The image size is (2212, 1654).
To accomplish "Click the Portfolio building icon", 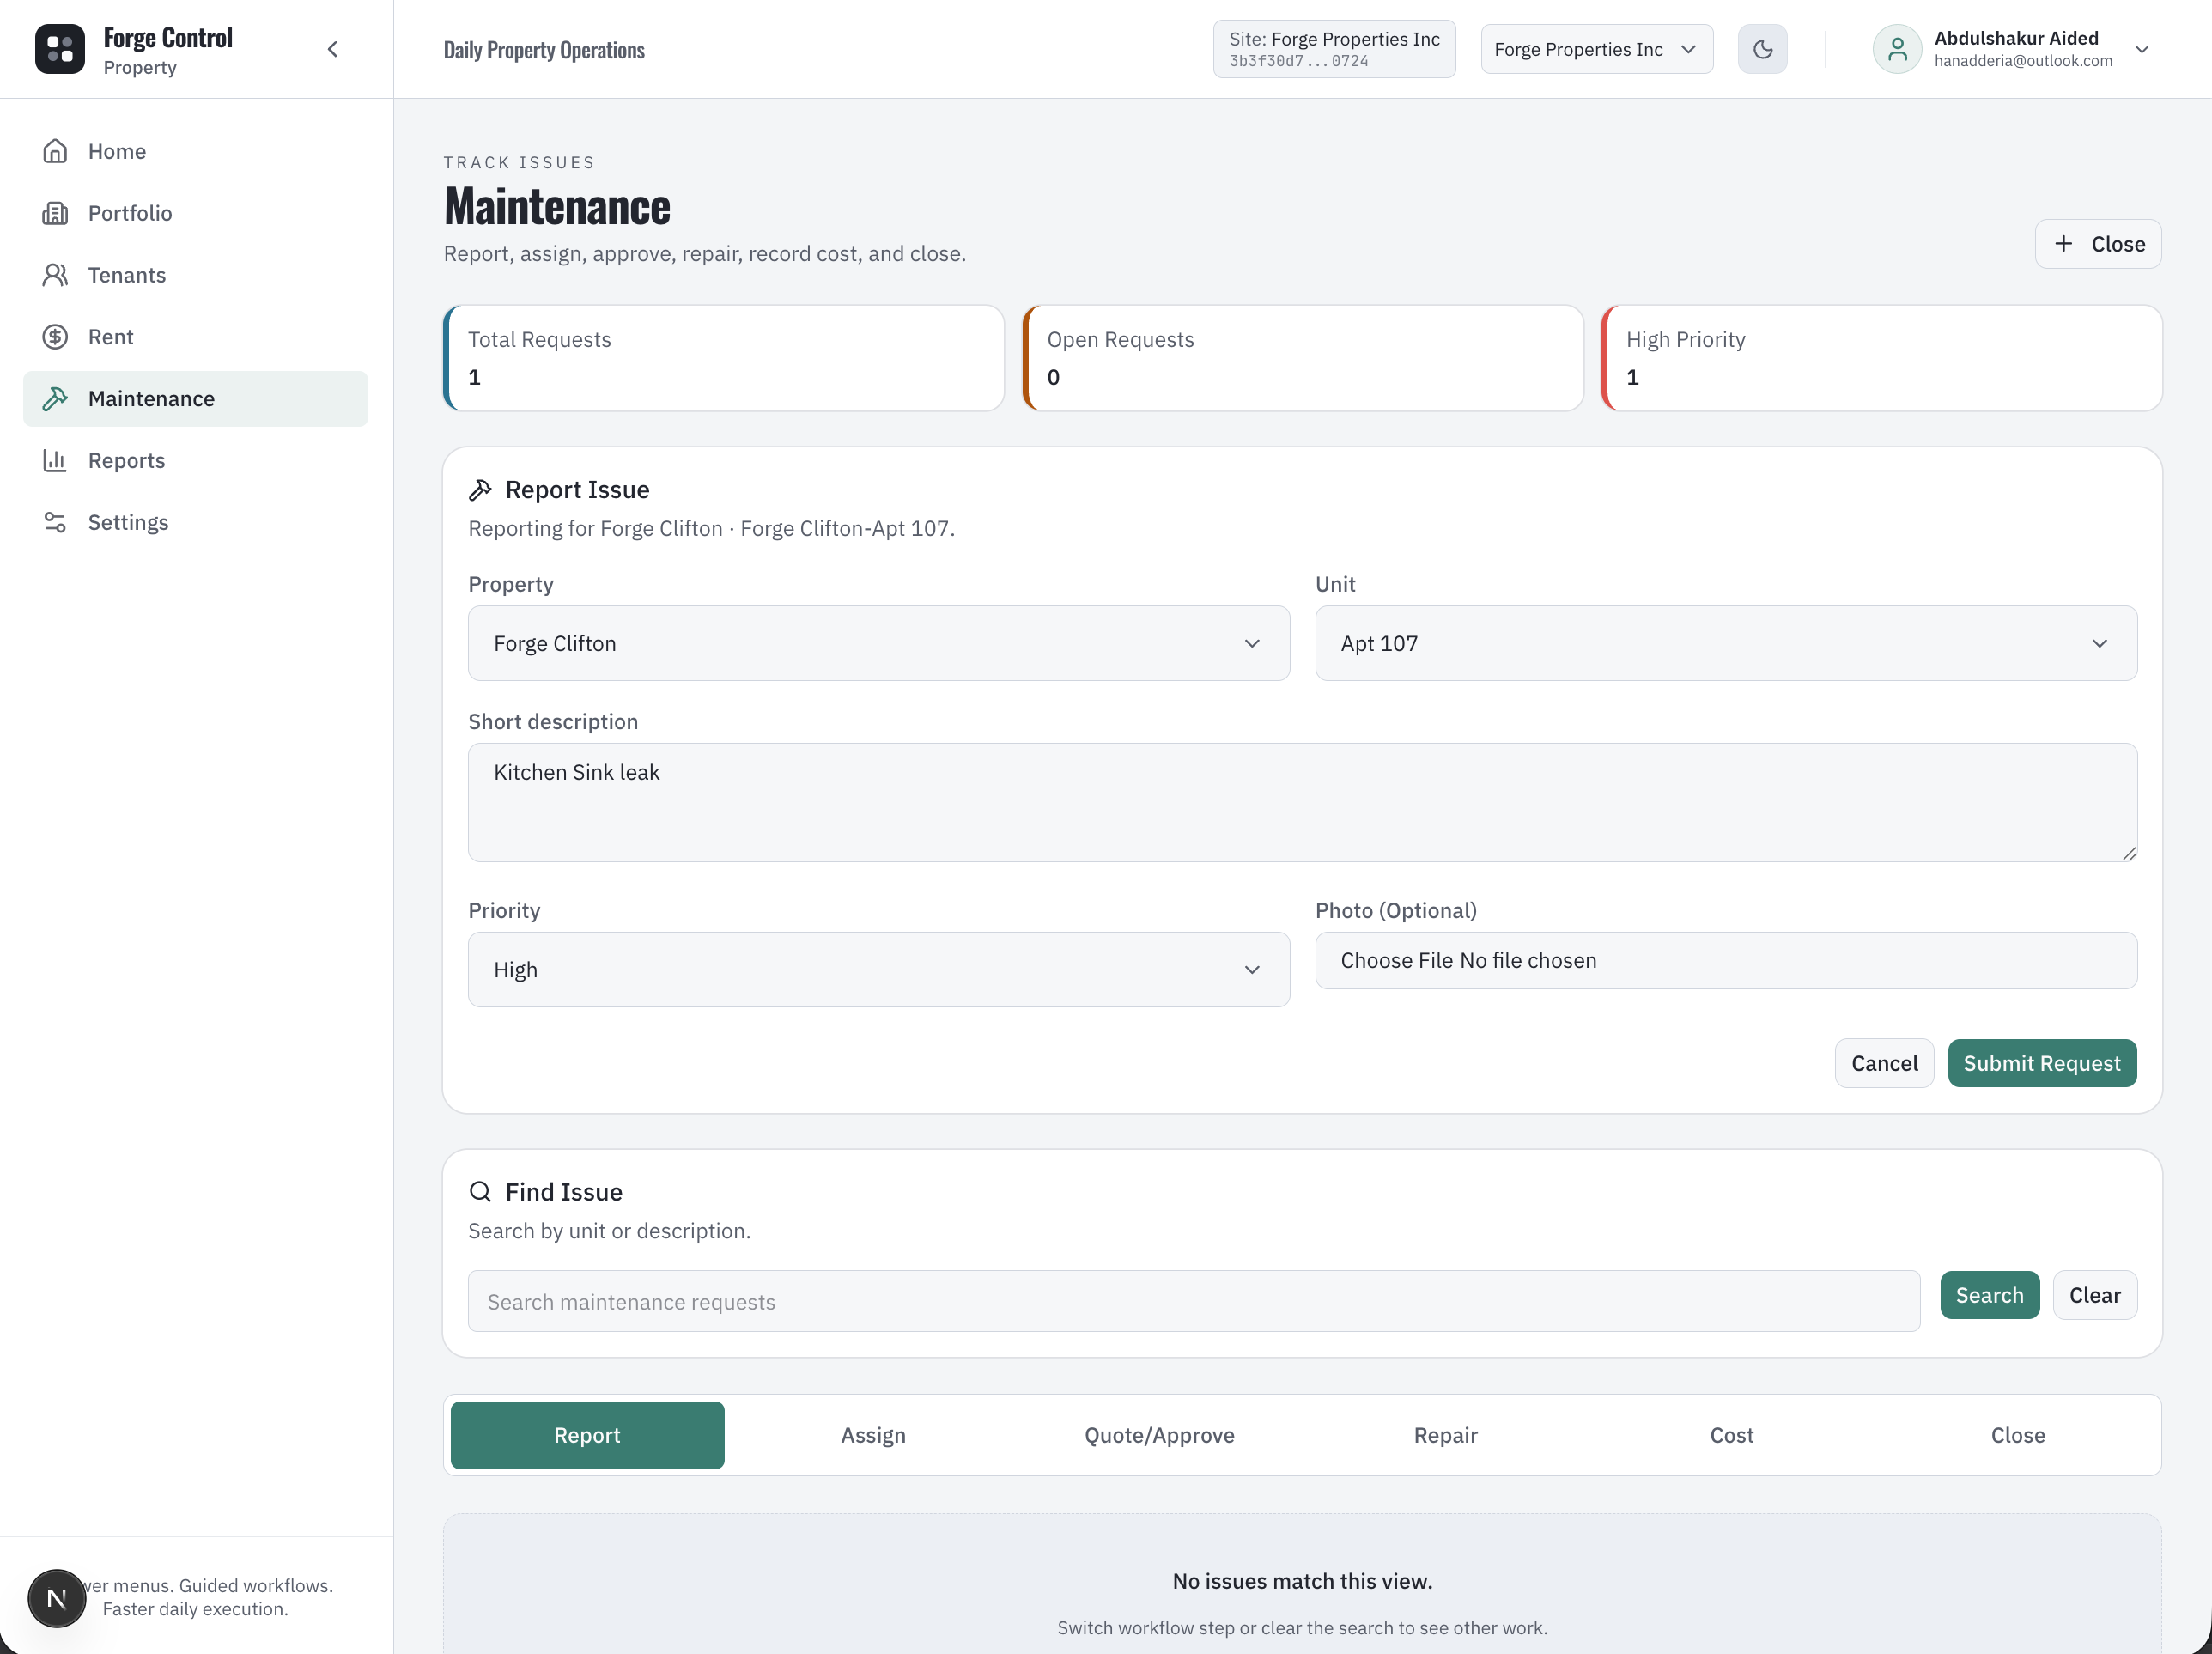I will pyautogui.click(x=55, y=213).
